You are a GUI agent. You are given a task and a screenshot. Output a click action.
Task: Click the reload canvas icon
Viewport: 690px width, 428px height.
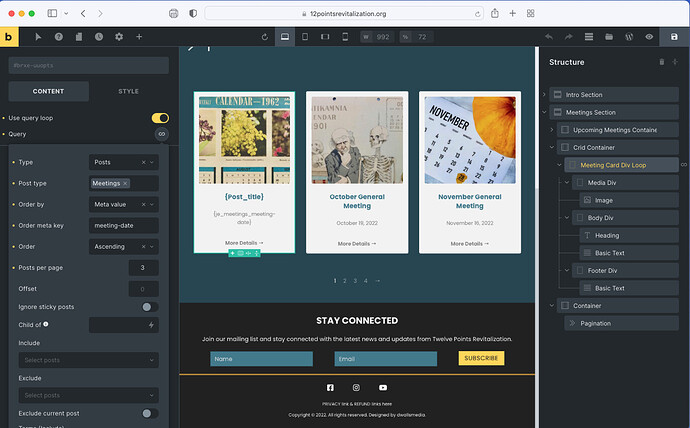264,37
